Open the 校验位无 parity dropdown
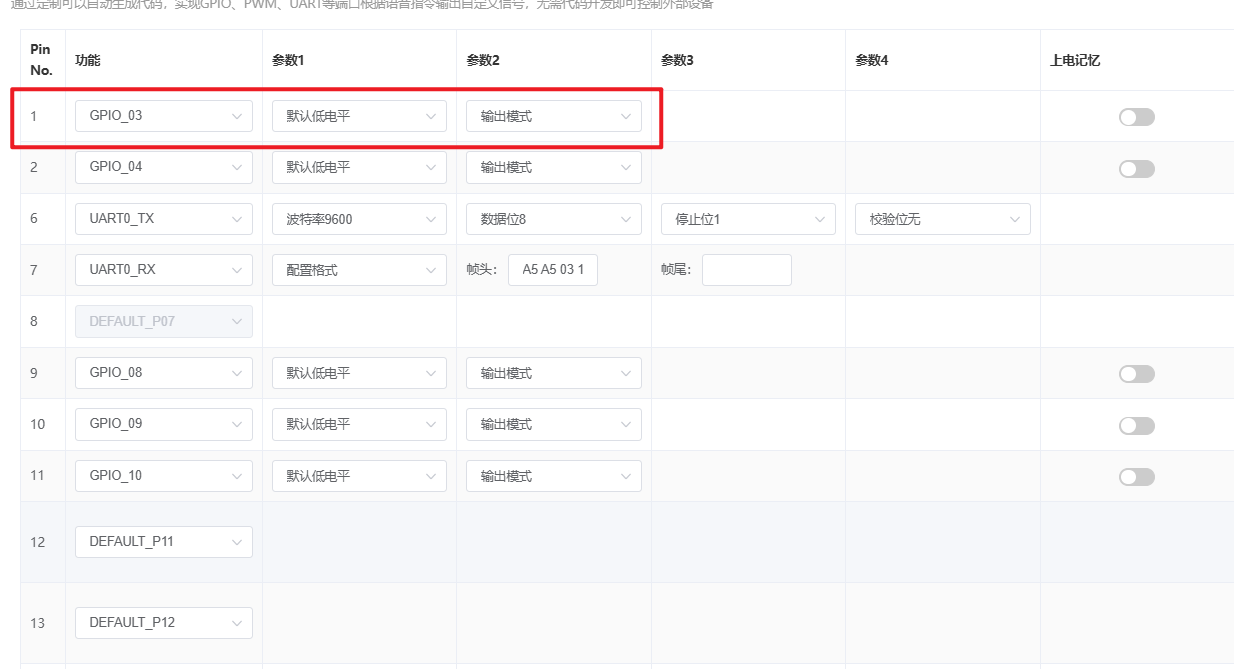This screenshot has width=1234, height=669. coord(942,218)
